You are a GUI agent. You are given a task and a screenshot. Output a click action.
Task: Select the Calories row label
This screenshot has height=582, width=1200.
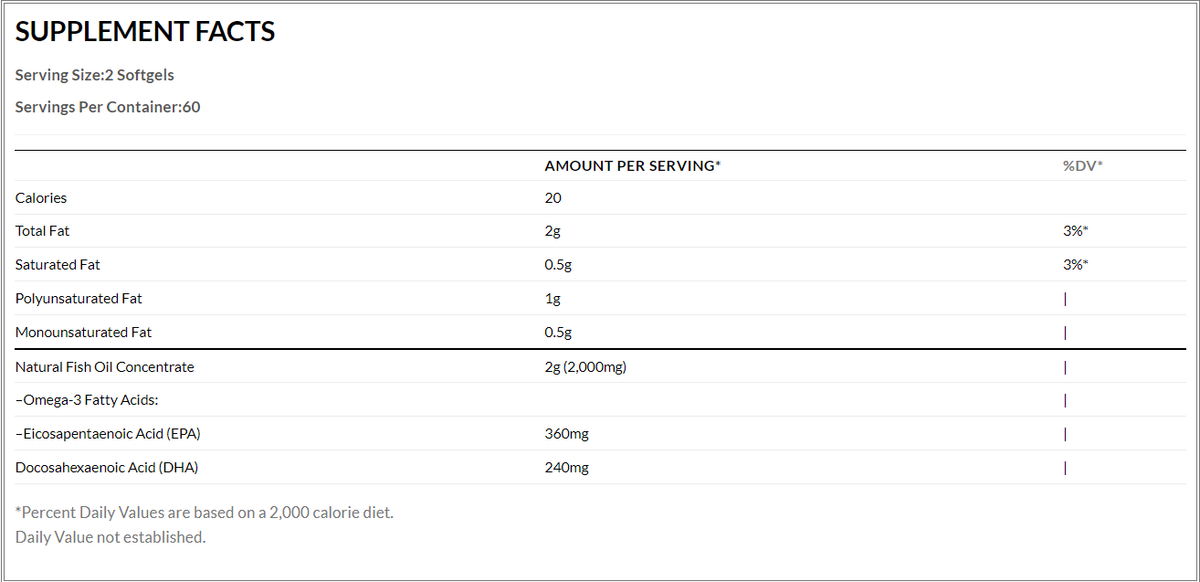pos(41,198)
